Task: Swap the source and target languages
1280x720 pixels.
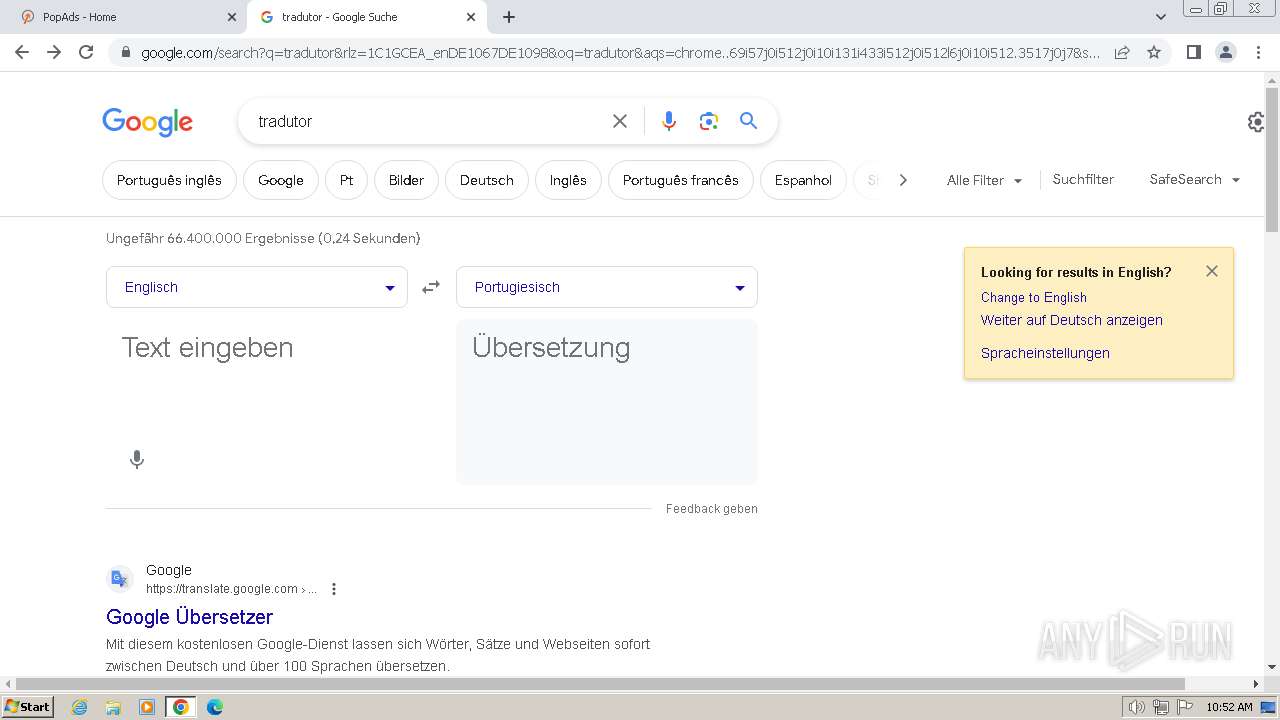Action: coord(431,287)
